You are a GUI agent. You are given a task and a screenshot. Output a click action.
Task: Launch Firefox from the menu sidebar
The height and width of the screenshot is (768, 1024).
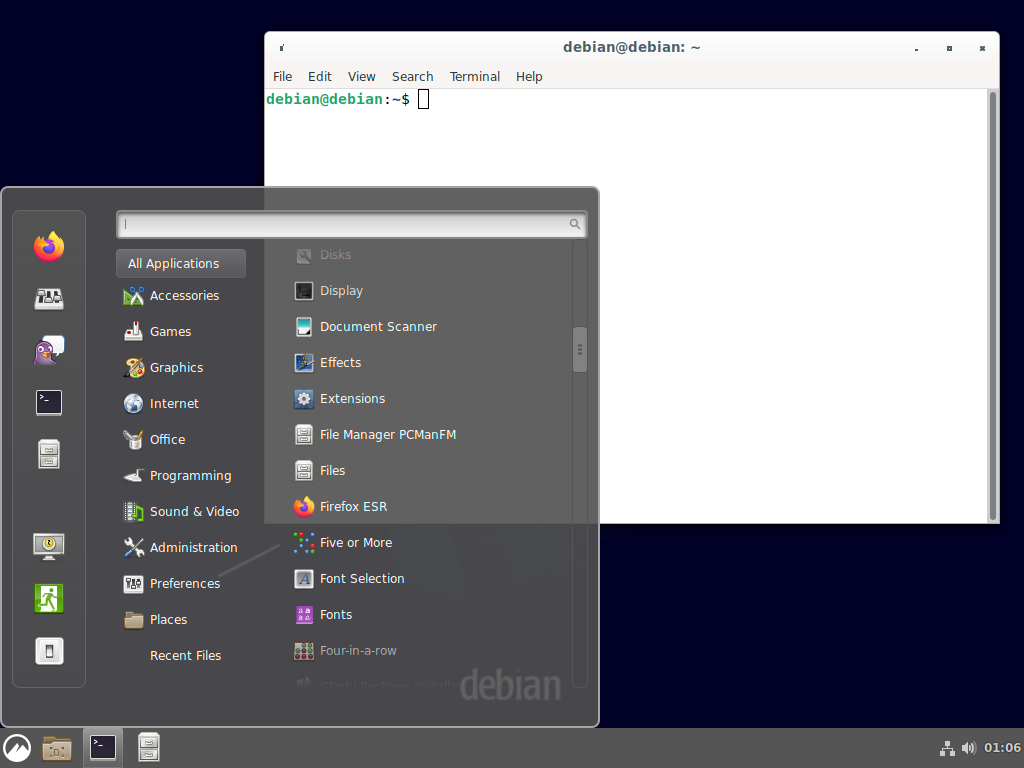pyautogui.click(x=48, y=246)
